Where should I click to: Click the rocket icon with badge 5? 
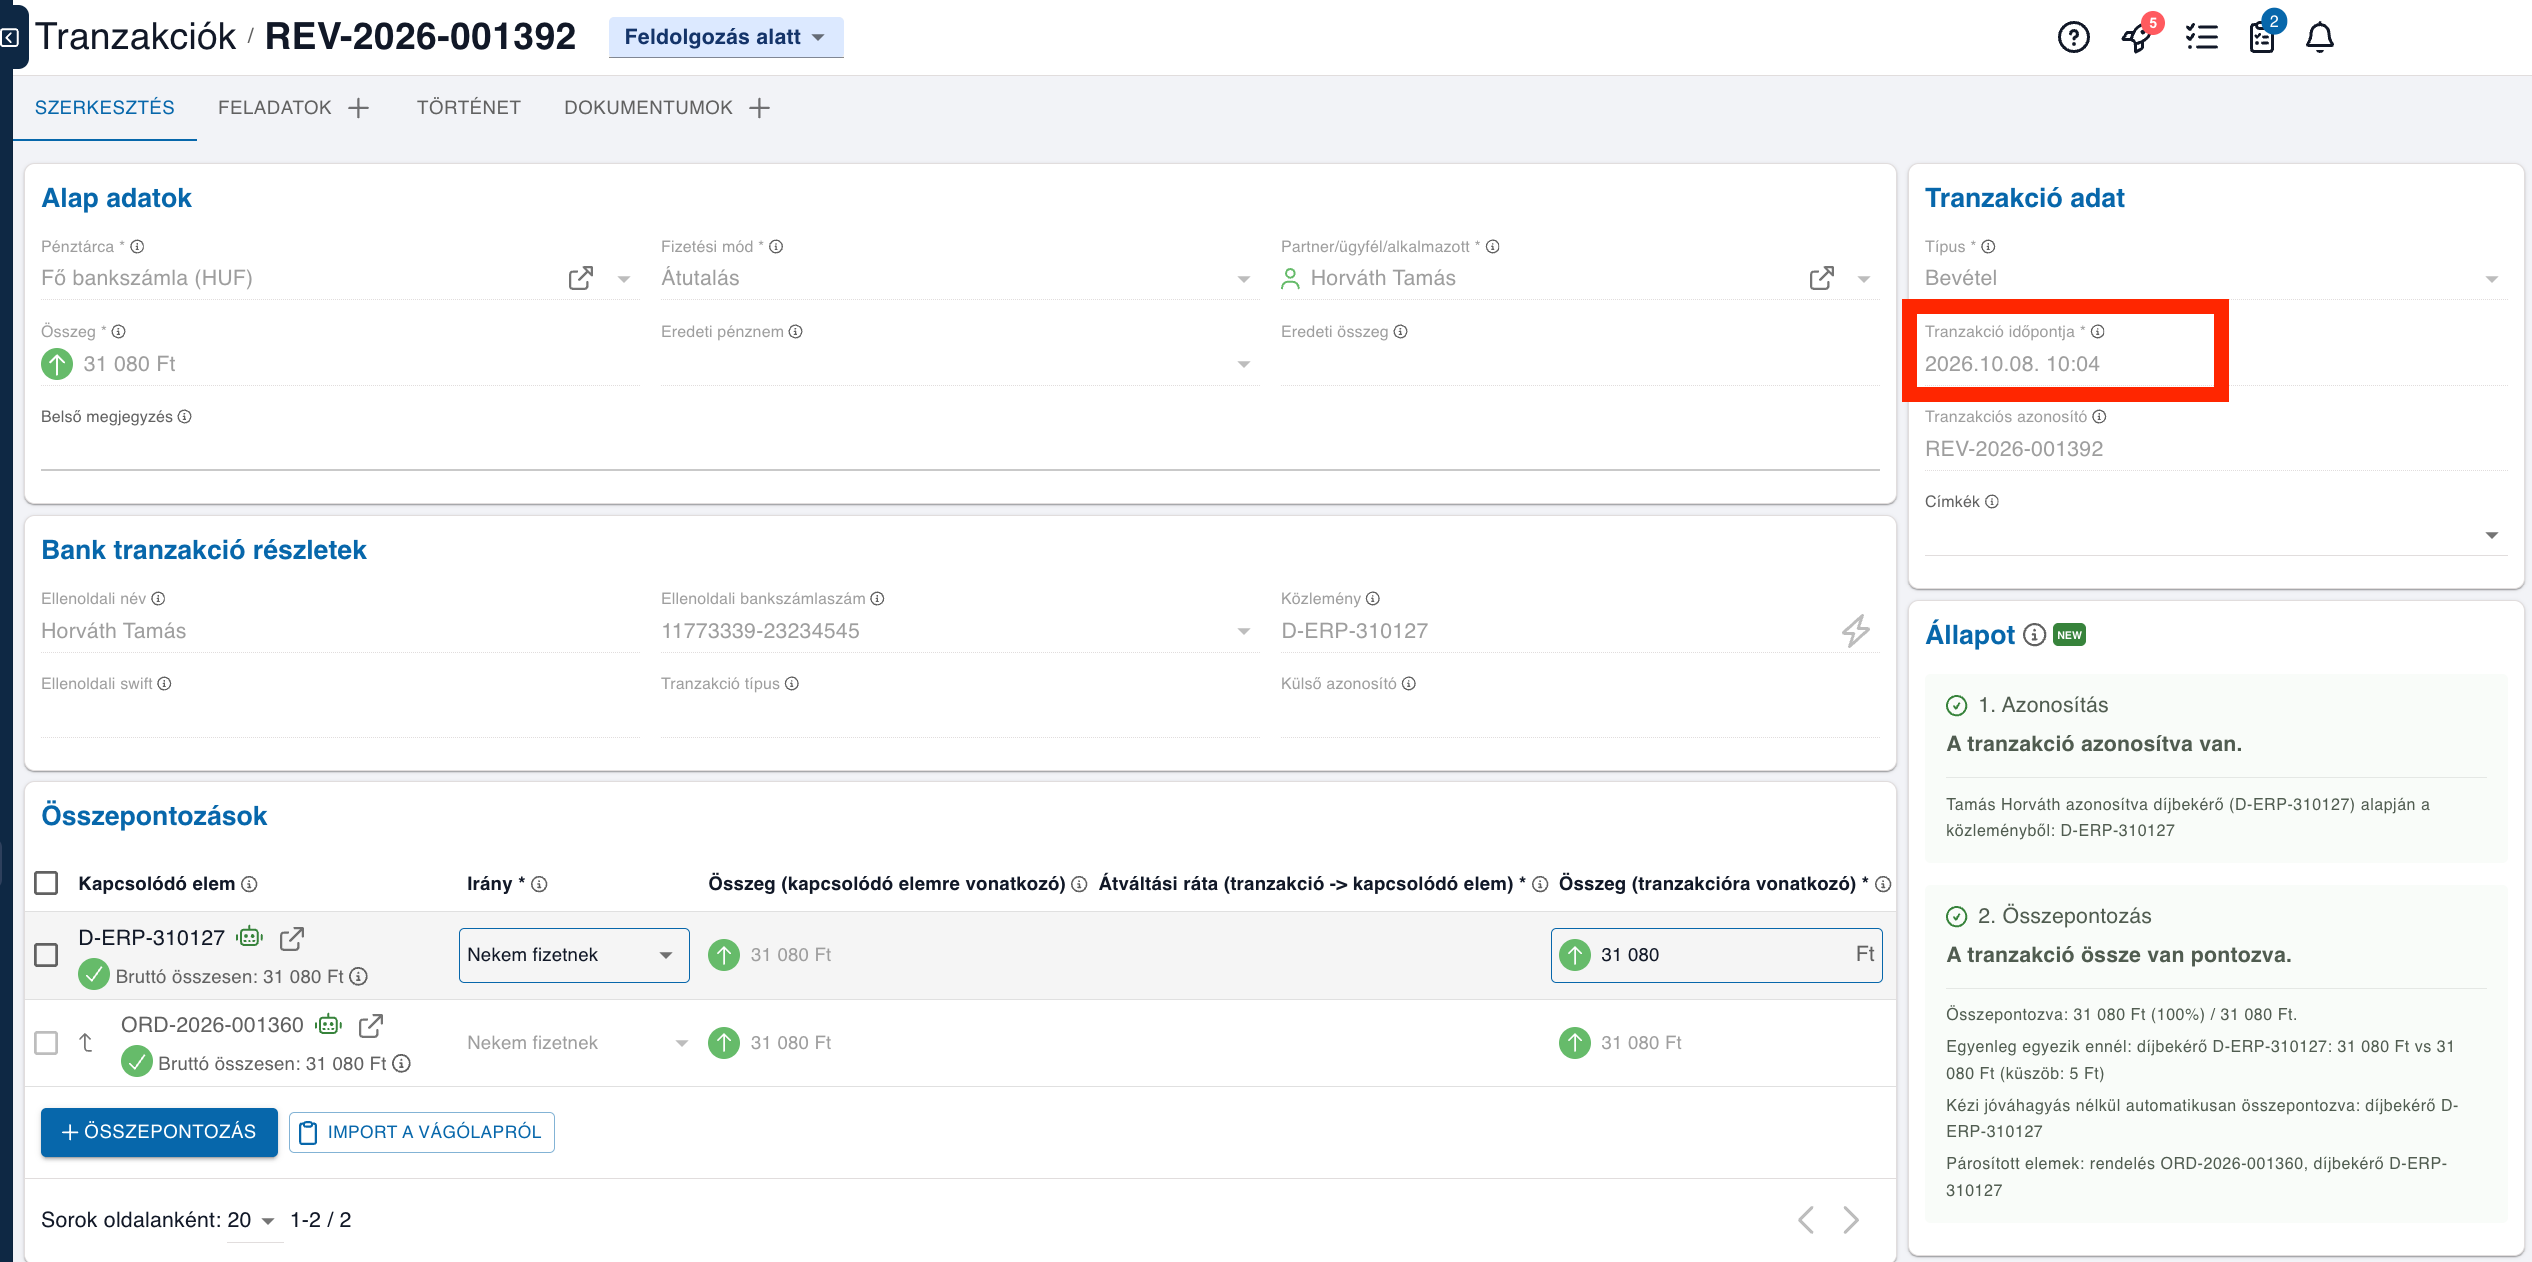(x=2137, y=37)
